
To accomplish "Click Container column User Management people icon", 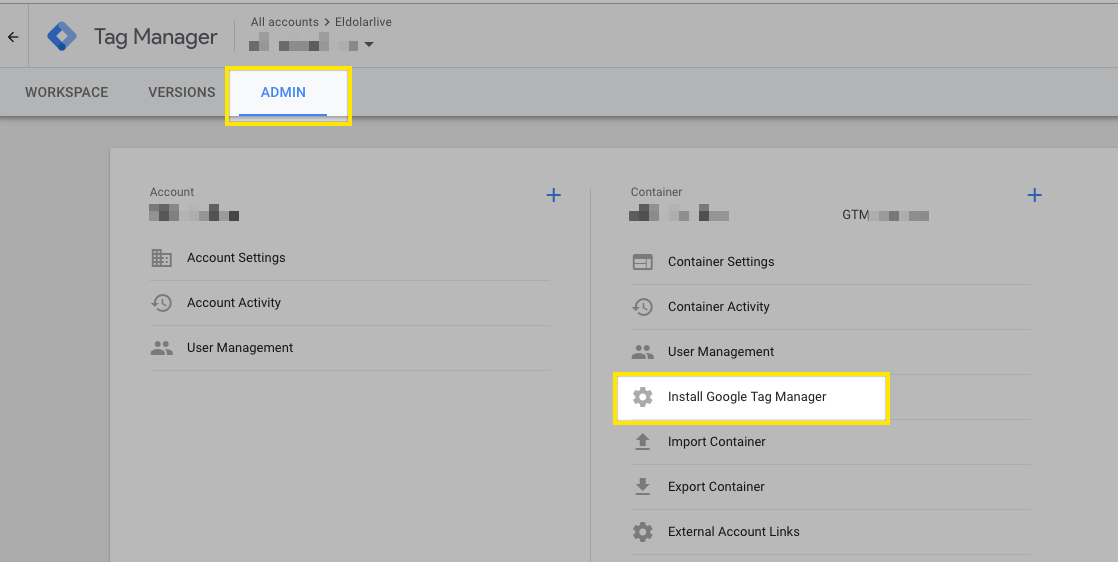I will tap(642, 352).
